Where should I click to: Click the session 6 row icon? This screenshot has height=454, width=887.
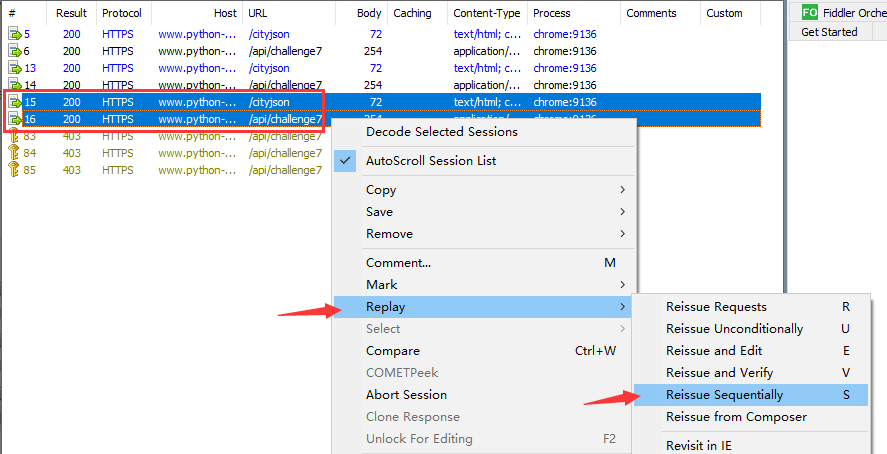click(x=14, y=51)
